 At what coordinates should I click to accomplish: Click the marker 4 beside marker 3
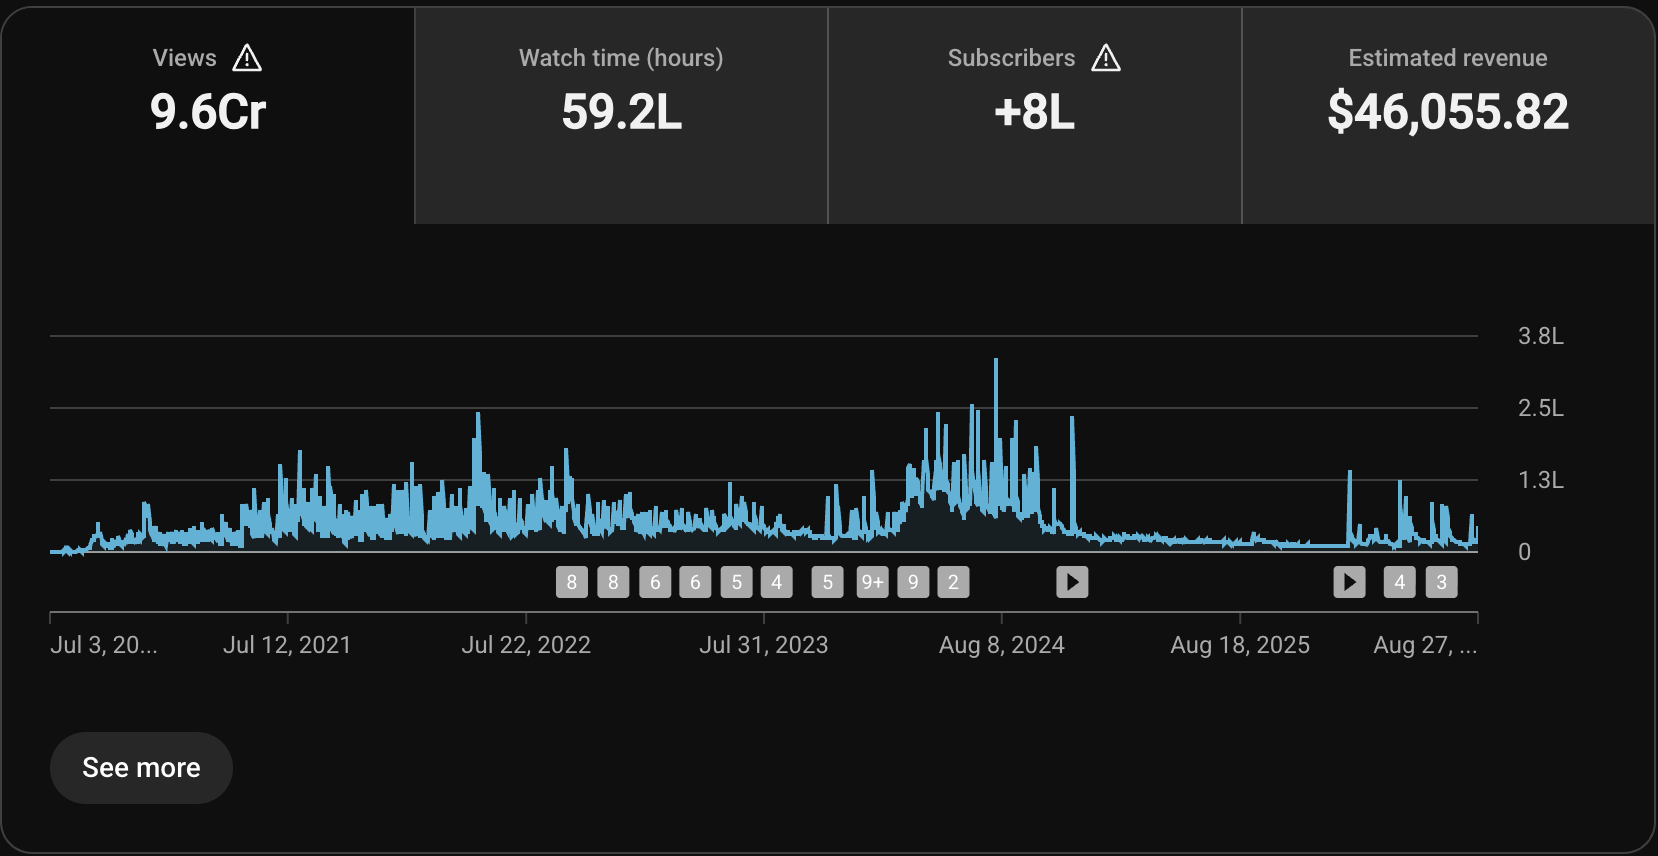1399,582
